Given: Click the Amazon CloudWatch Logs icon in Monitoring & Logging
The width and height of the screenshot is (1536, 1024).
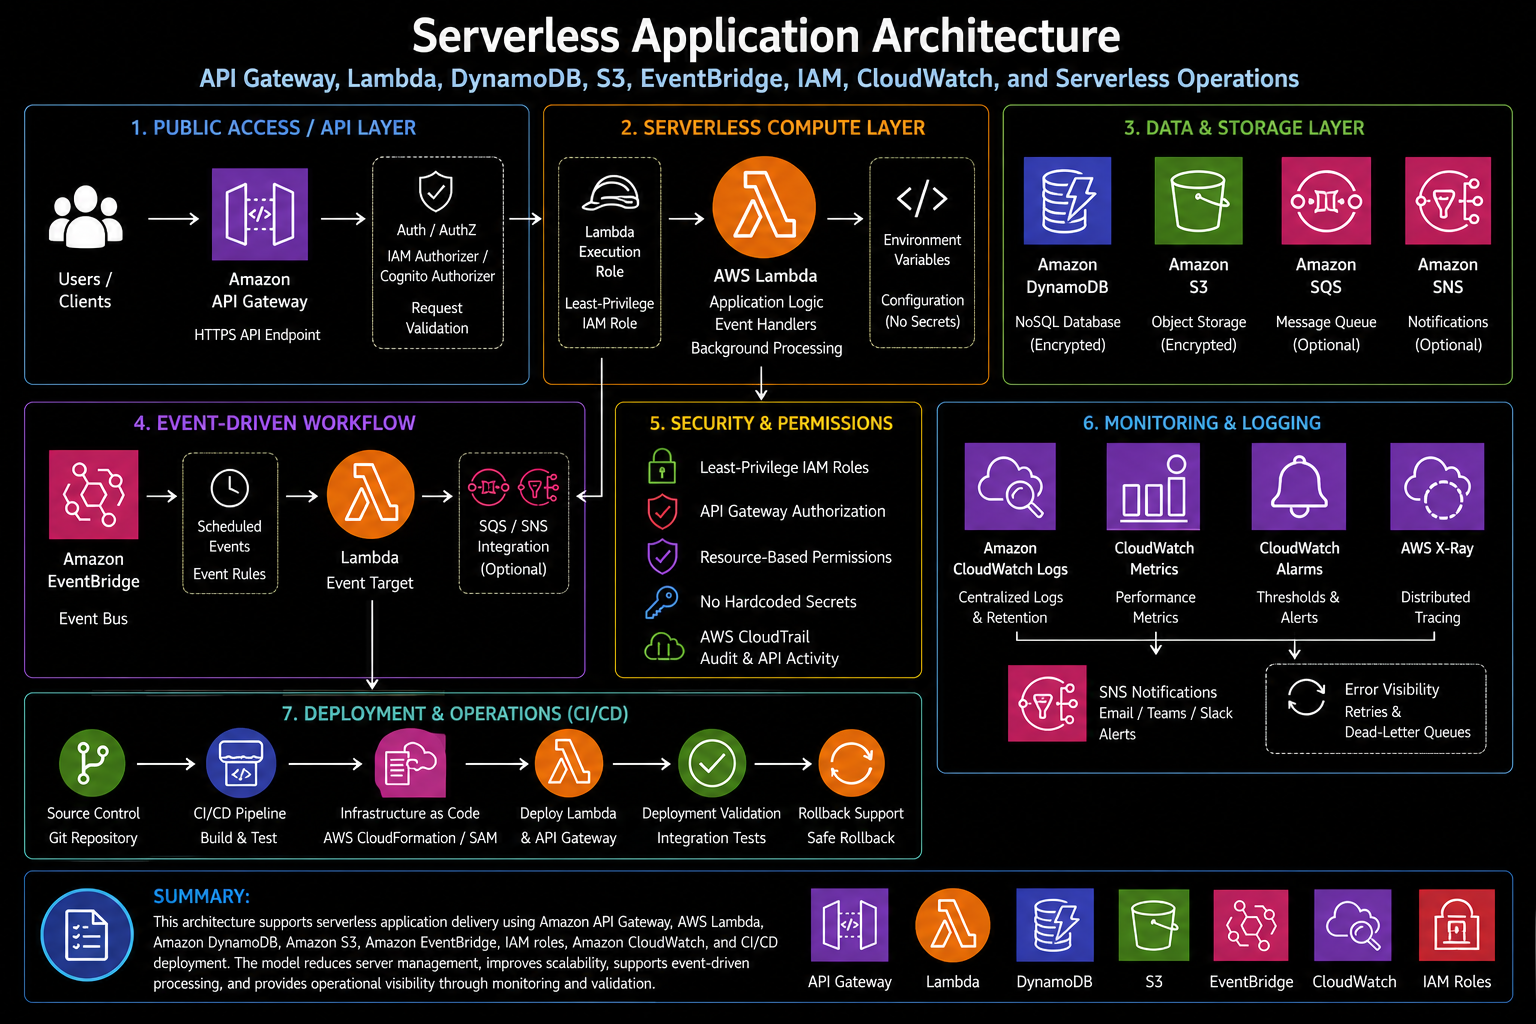Looking at the screenshot, I should pyautogui.click(x=1010, y=486).
